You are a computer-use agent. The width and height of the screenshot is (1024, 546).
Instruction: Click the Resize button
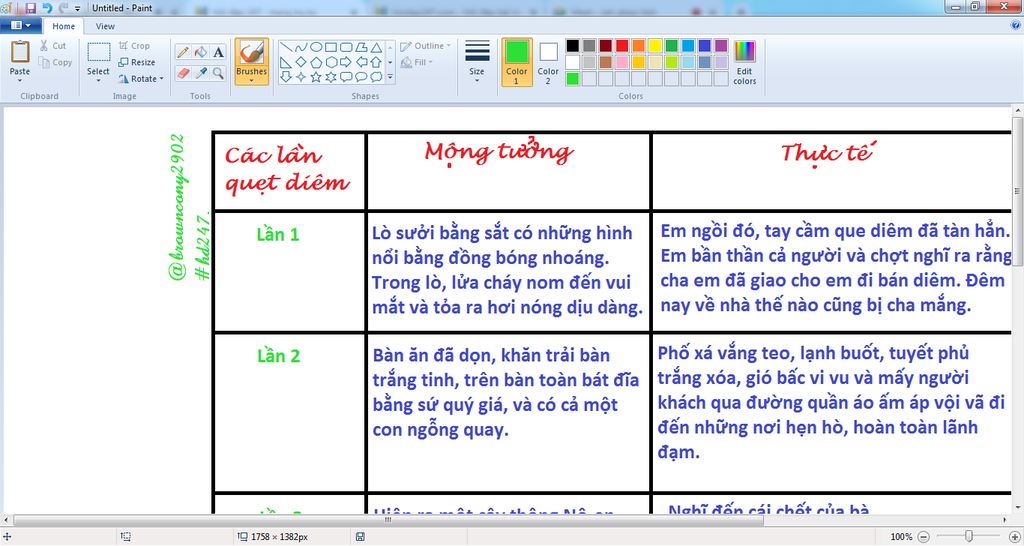tap(136, 63)
